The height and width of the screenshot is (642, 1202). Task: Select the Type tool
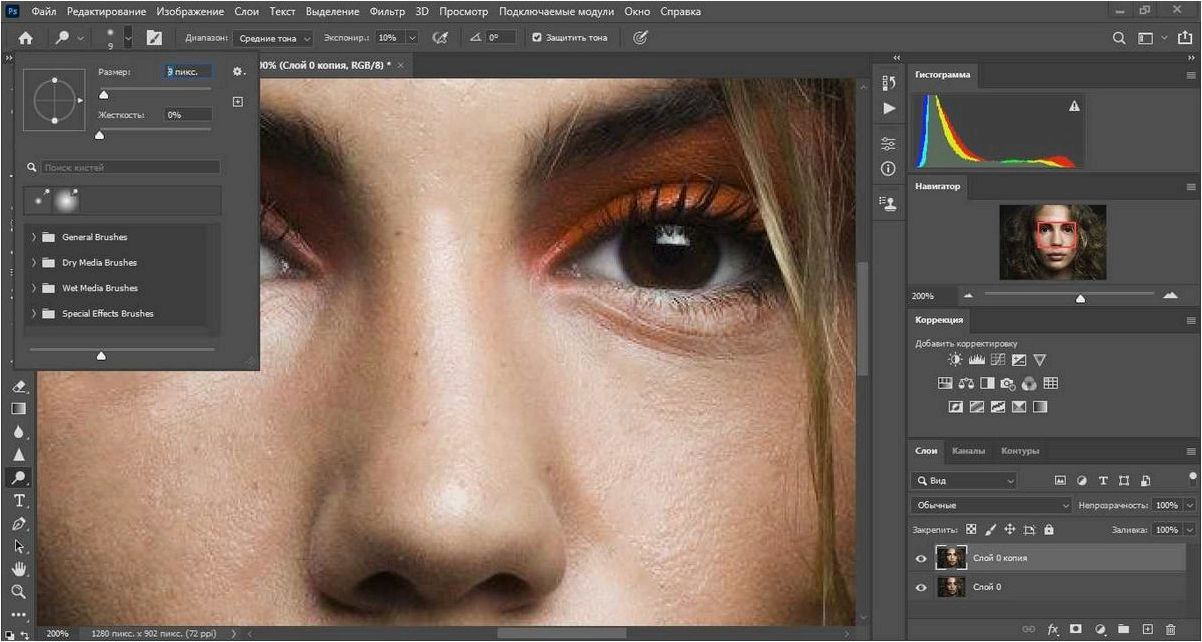tap(18, 500)
